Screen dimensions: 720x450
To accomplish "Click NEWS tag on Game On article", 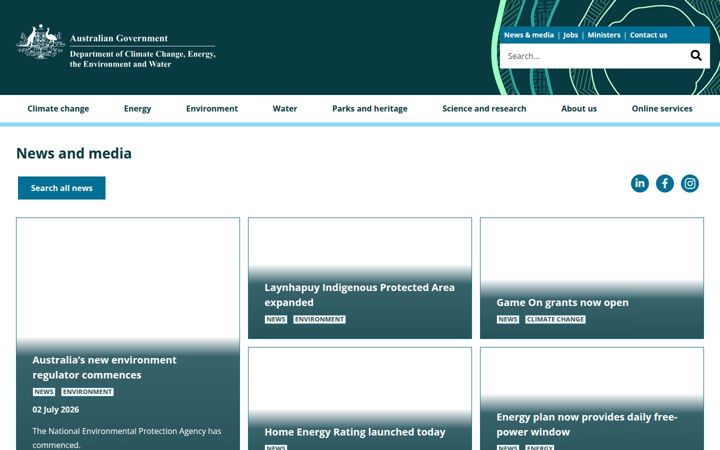I will (x=507, y=319).
